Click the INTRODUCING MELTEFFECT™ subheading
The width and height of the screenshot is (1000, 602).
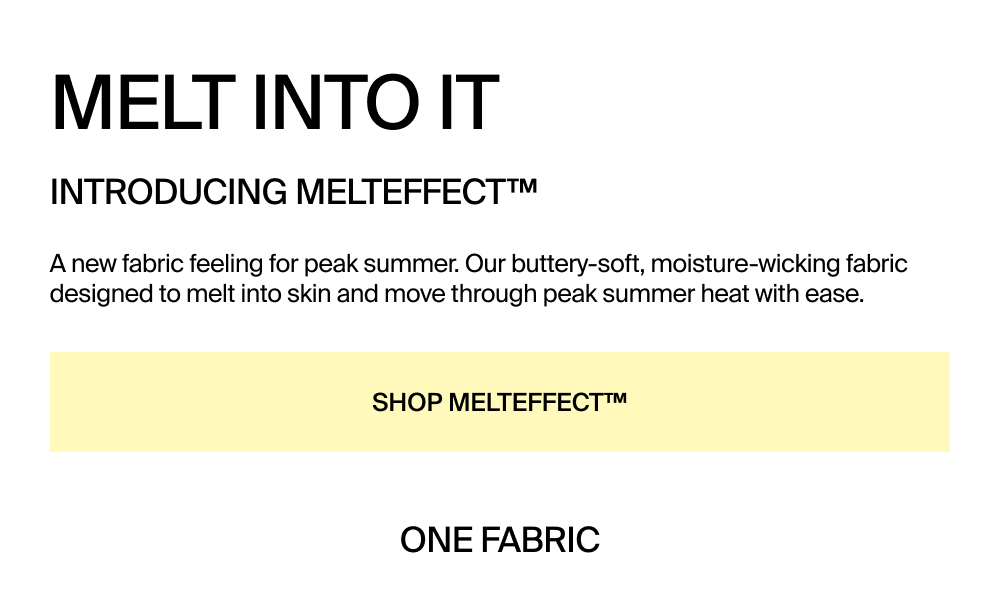[293, 192]
